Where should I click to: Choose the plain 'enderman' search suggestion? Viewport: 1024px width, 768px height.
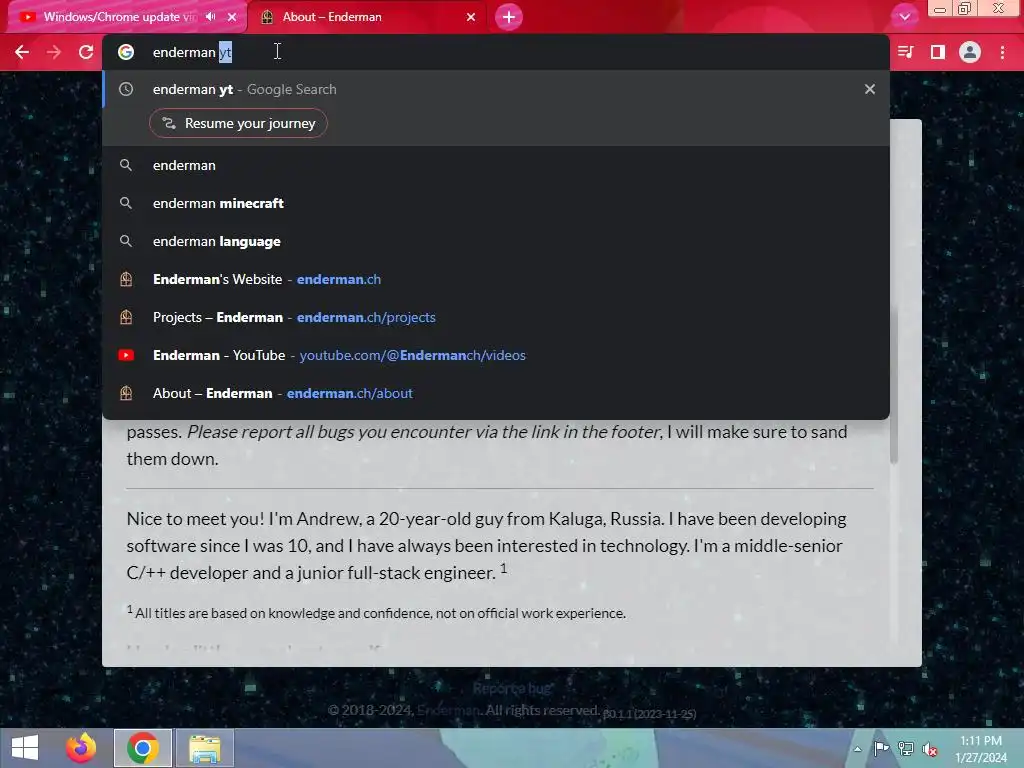[496, 165]
